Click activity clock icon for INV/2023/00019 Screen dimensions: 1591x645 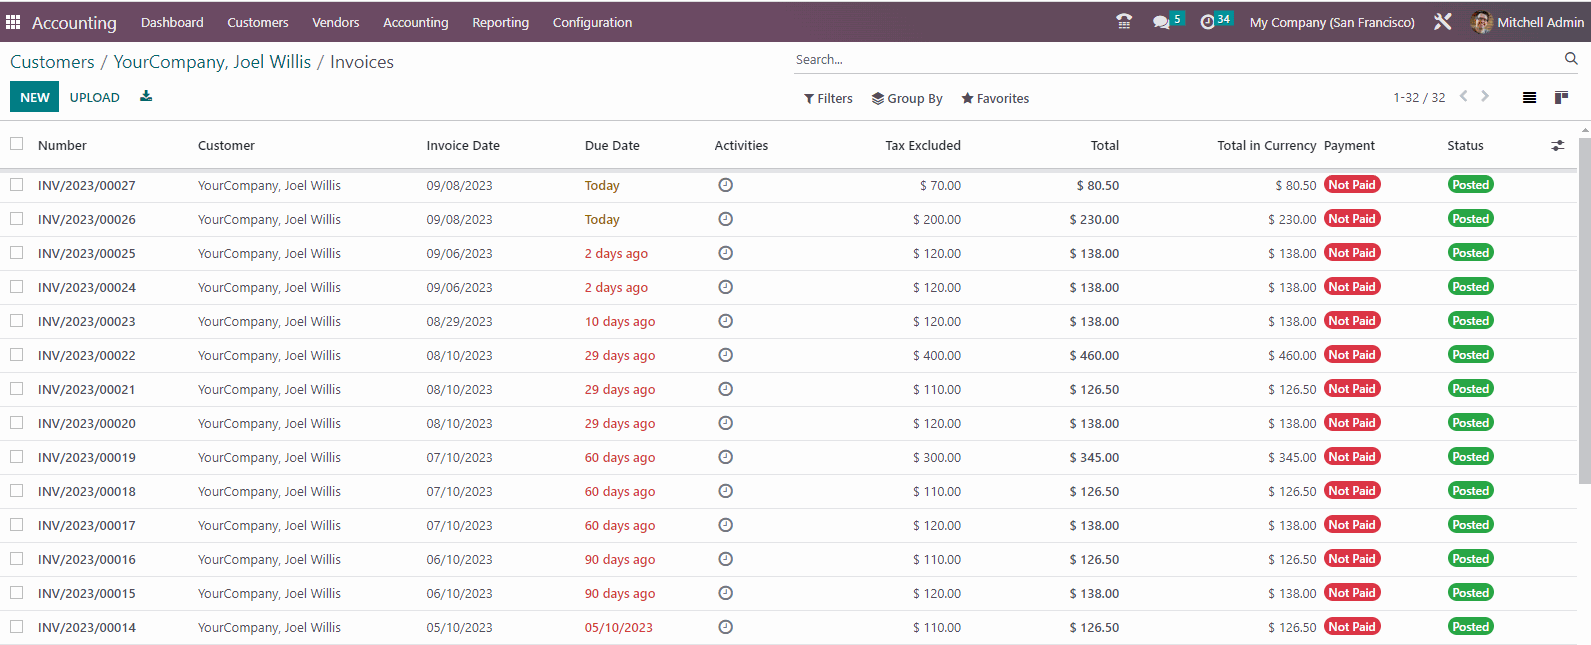pyautogui.click(x=726, y=457)
